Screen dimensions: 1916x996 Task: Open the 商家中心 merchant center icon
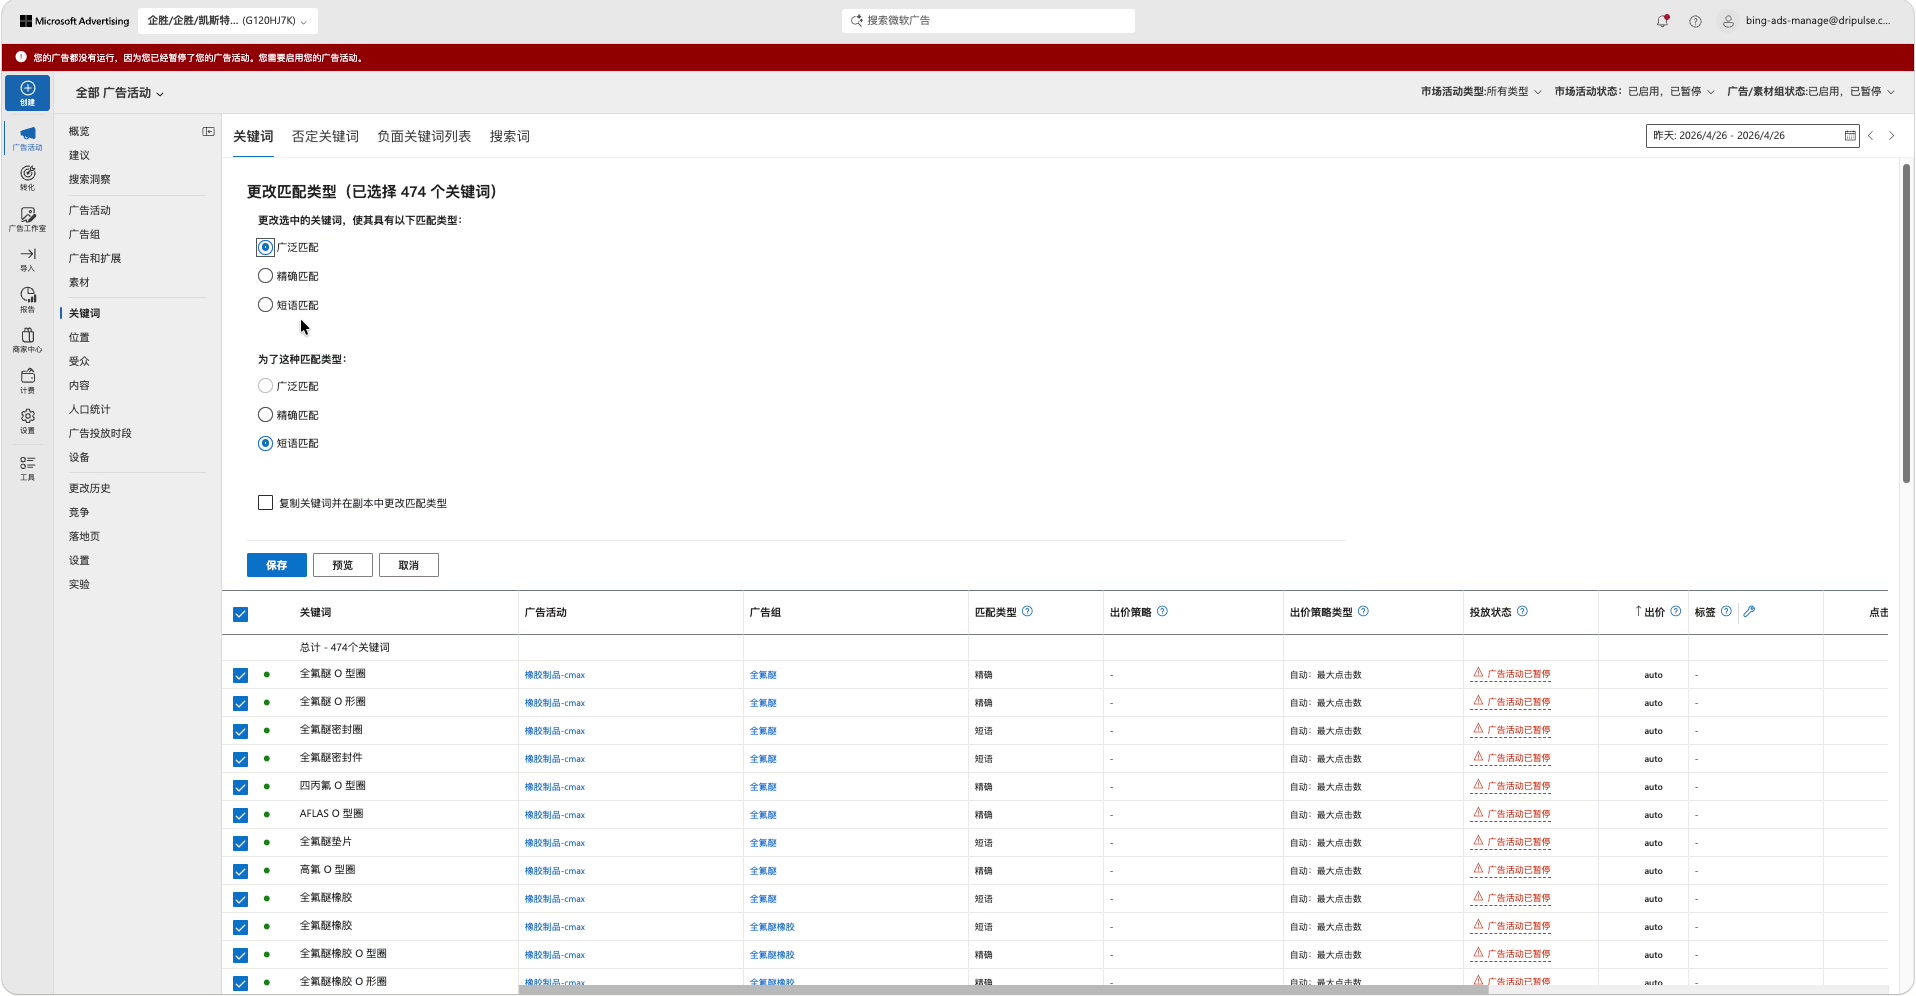point(27,340)
